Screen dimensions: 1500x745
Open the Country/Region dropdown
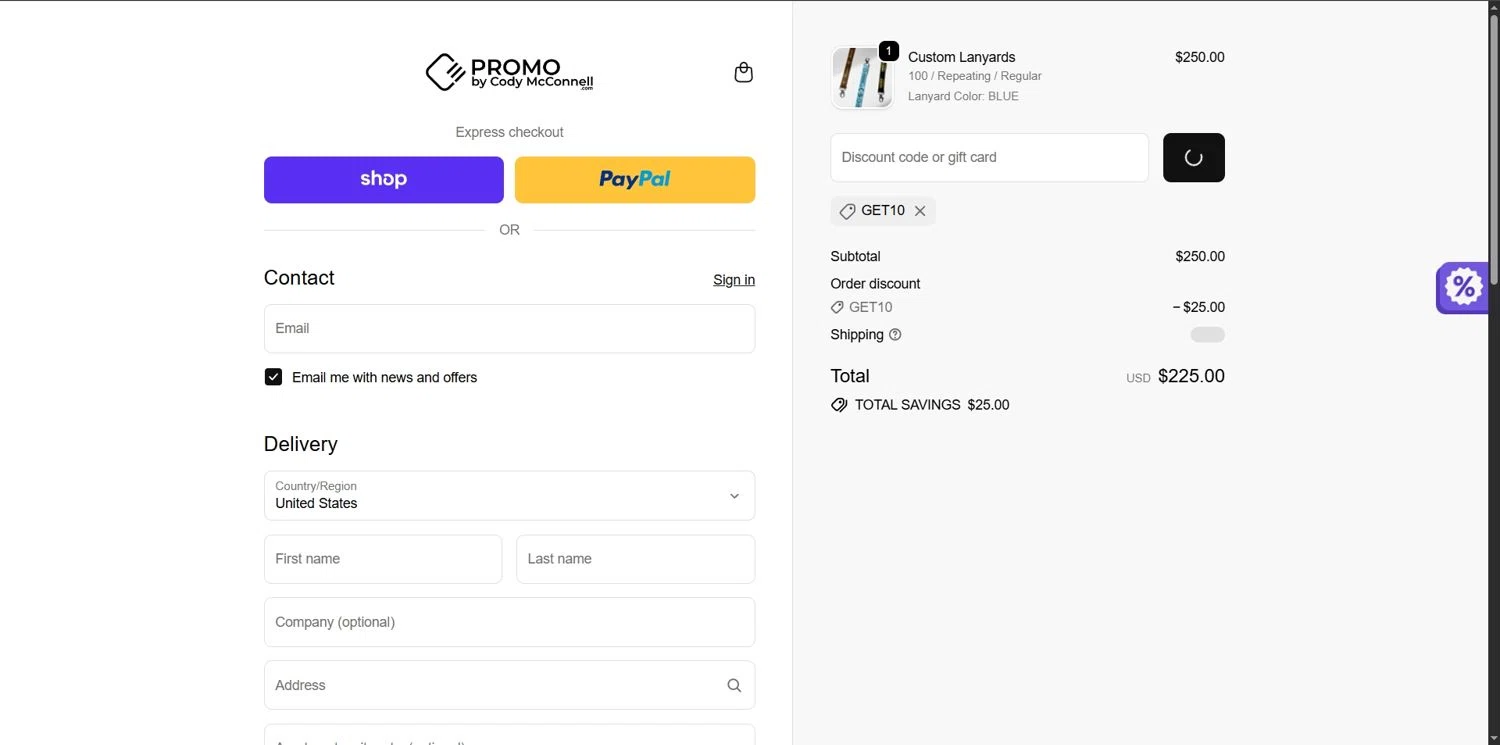pos(509,496)
